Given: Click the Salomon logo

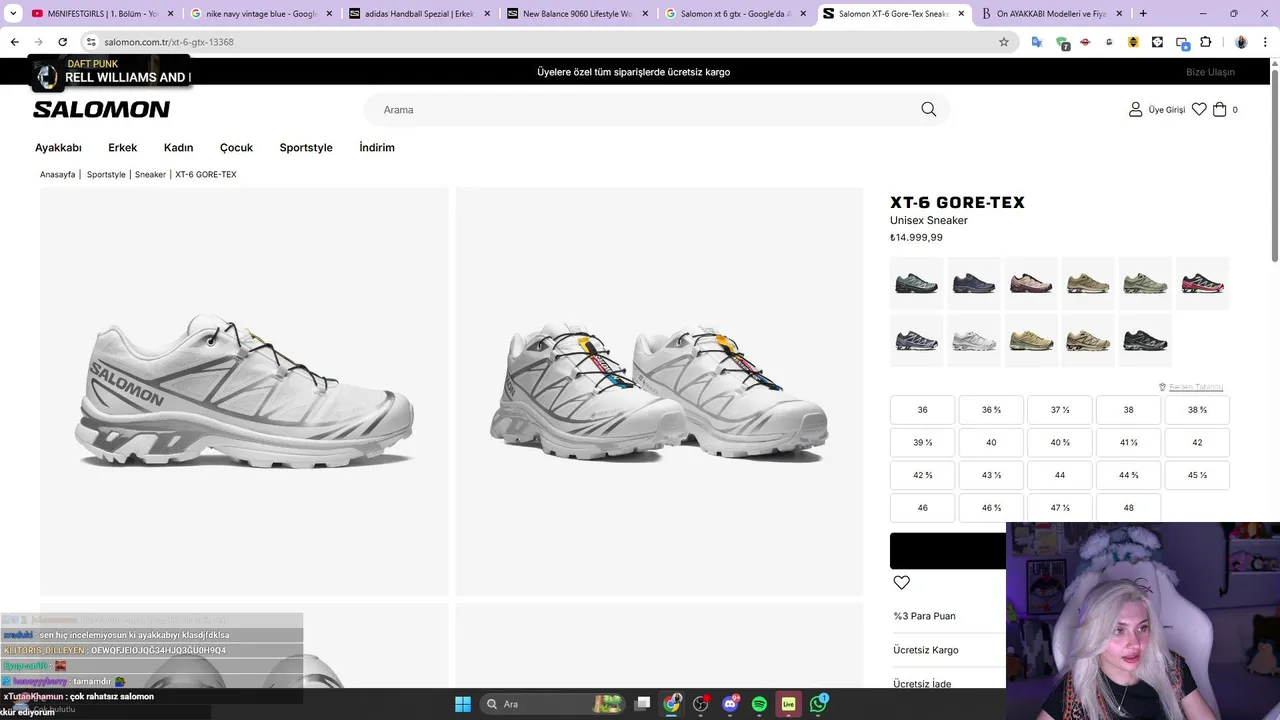Looking at the screenshot, I should 101,109.
